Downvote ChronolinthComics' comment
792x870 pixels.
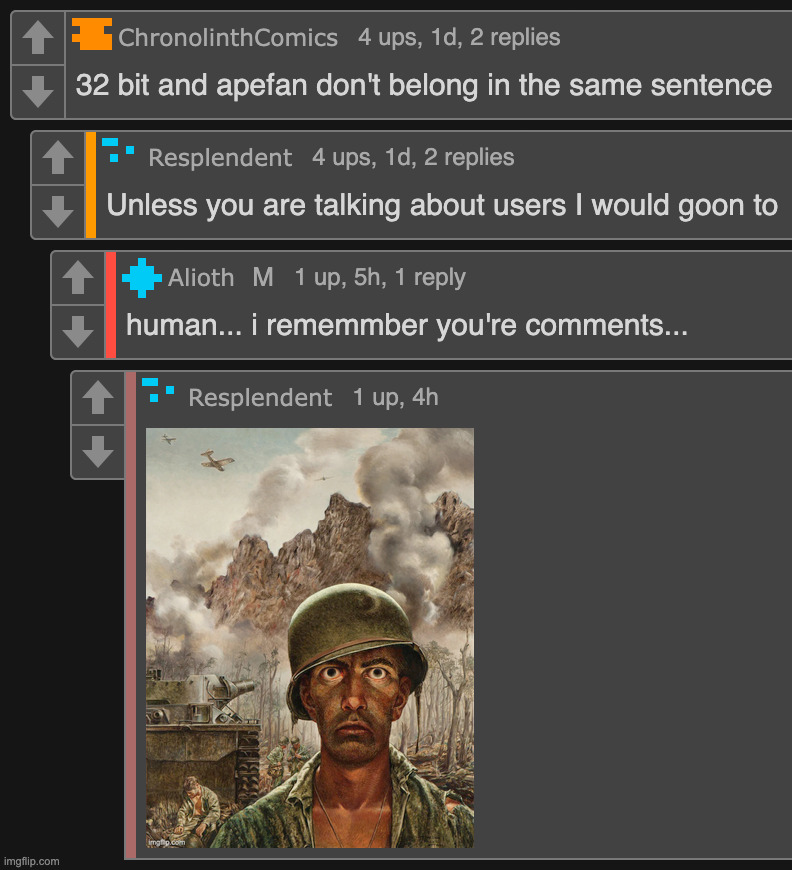(x=38, y=91)
